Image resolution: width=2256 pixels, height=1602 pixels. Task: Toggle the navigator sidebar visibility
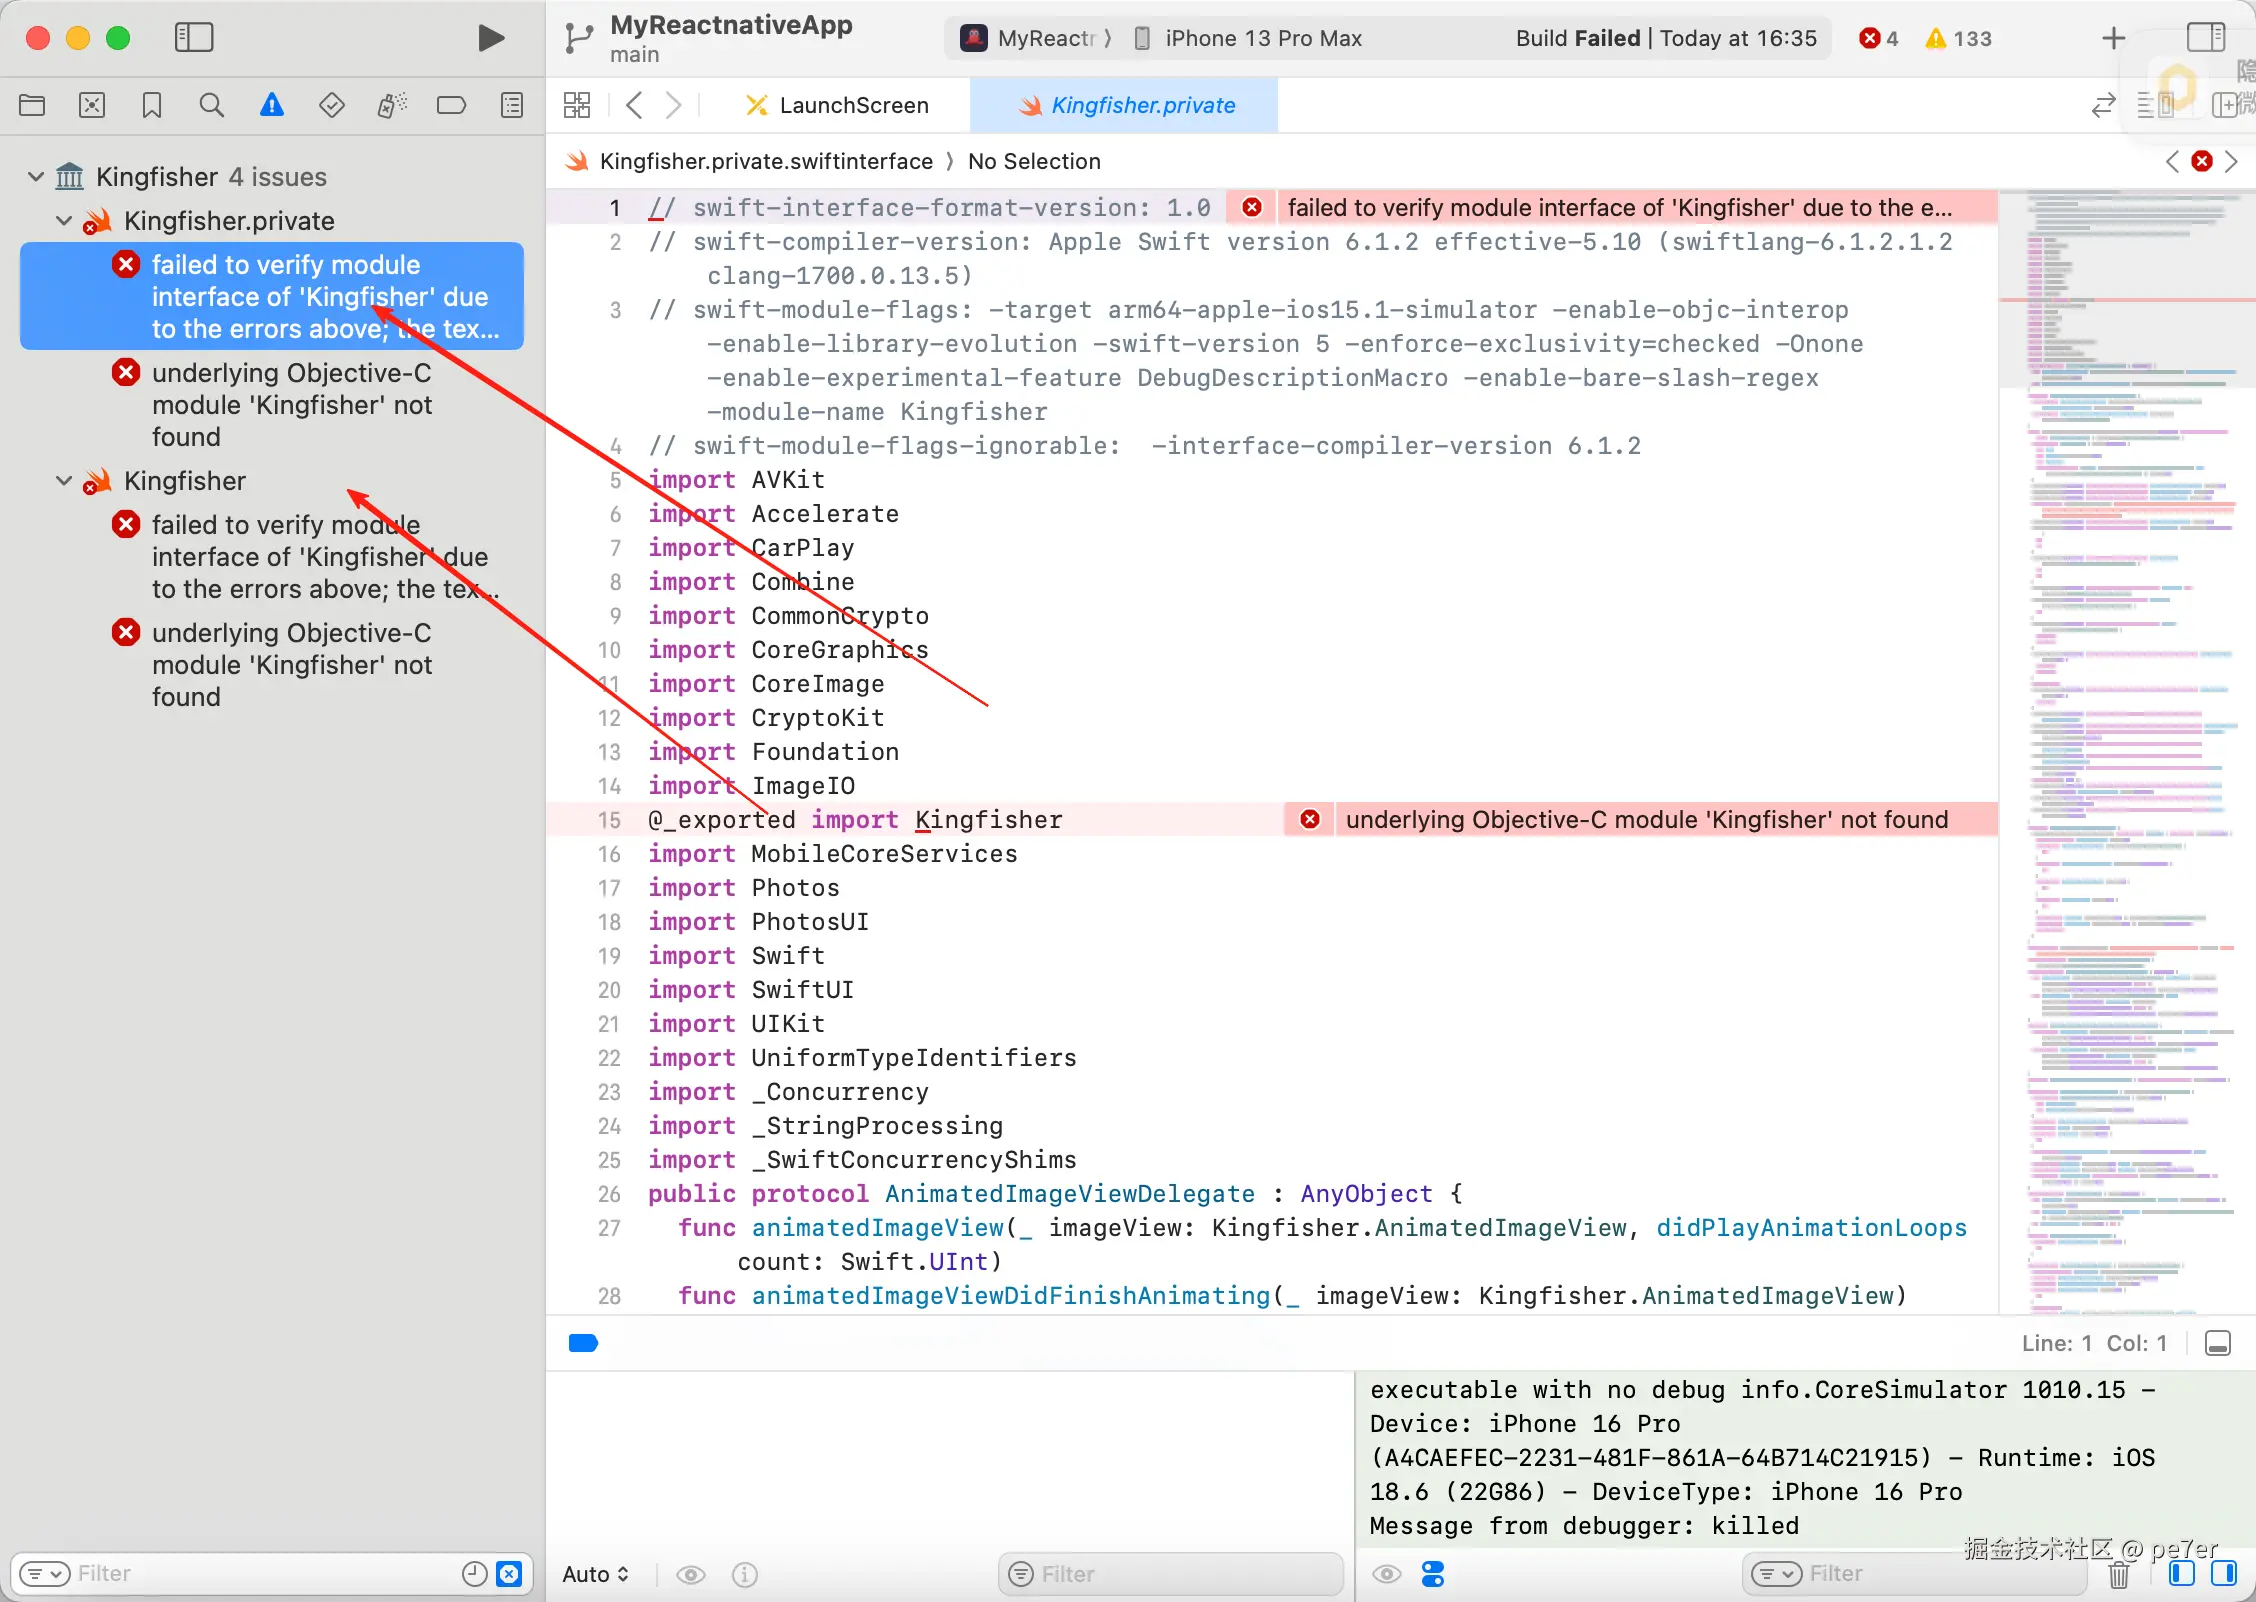(194, 38)
